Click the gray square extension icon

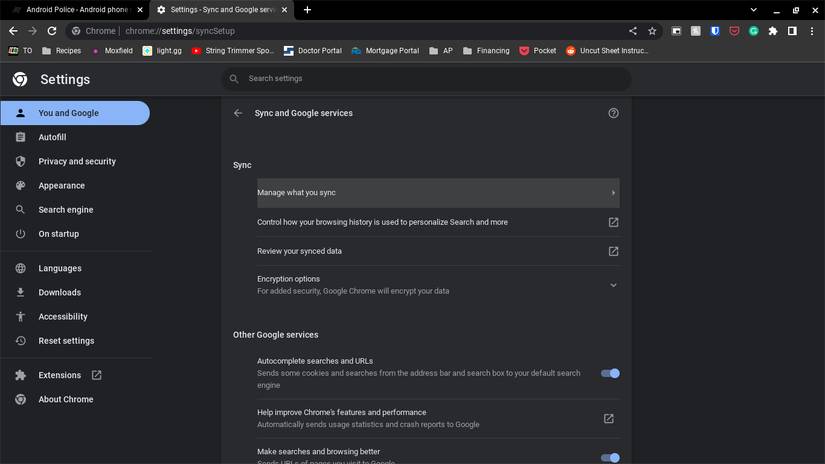[696, 31]
